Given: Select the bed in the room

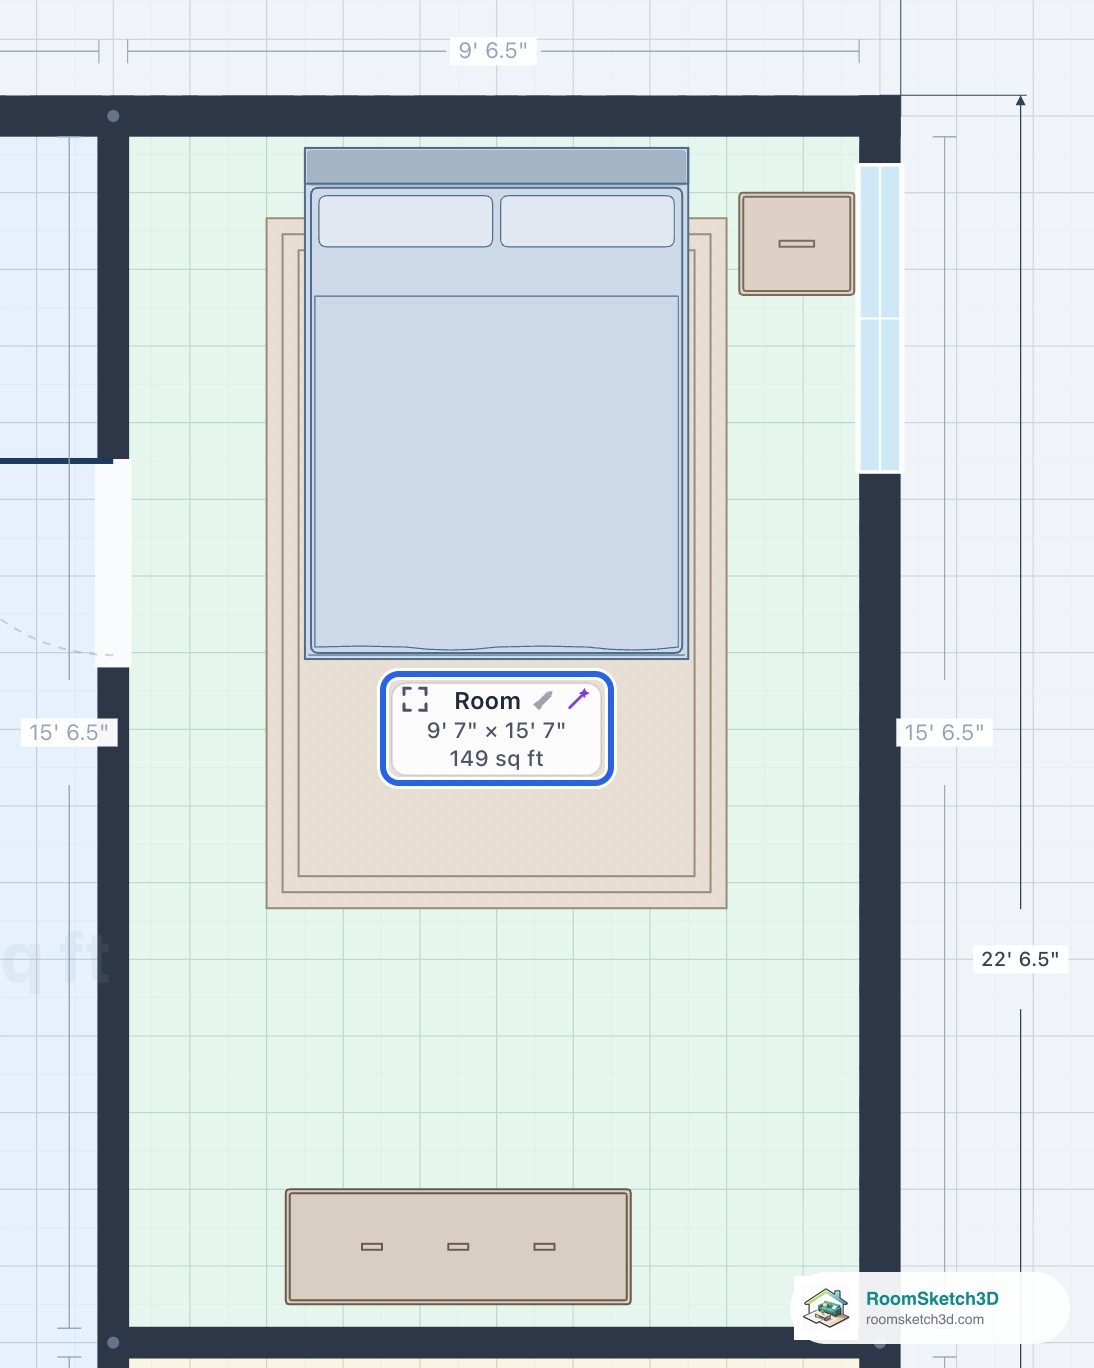Looking at the screenshot, I should click(x=496, y=404).
